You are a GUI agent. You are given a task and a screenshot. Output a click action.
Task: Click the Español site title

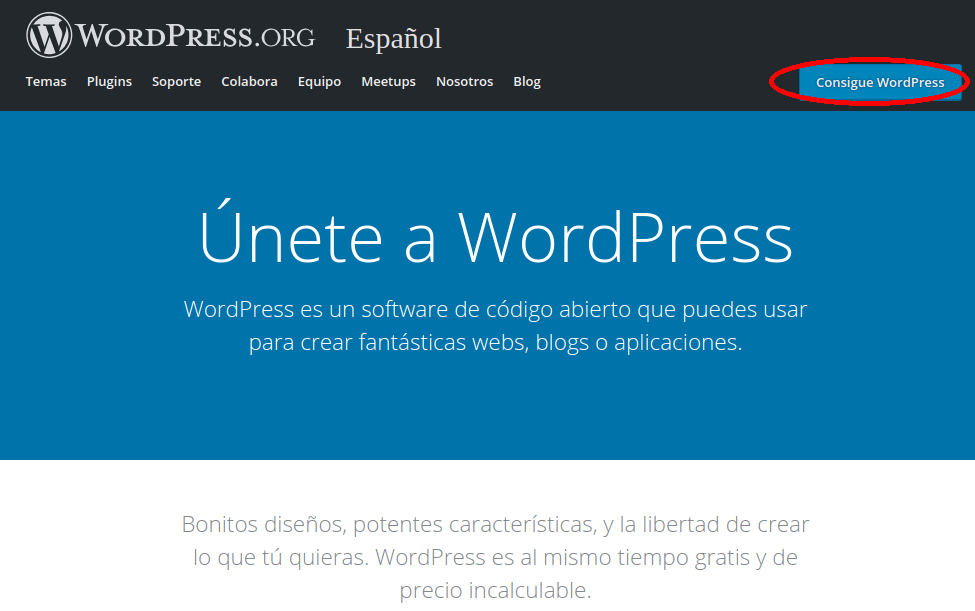pos(394,39)
